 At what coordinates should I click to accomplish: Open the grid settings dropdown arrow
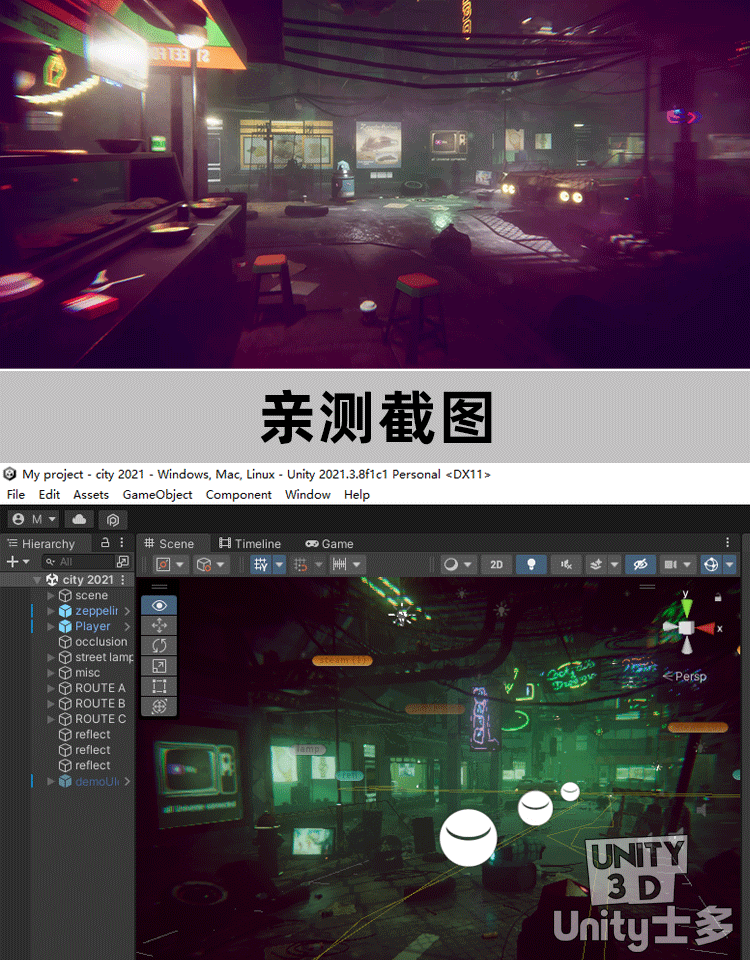279,564
